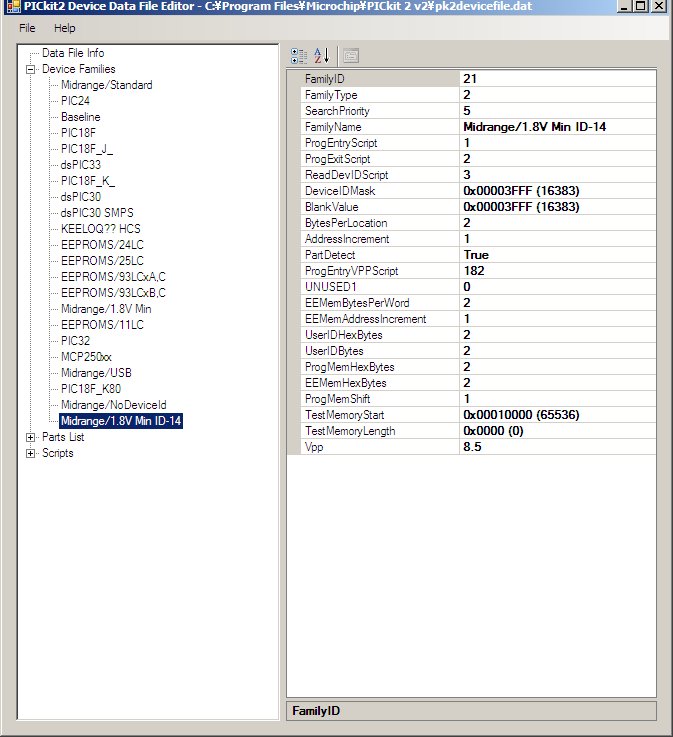Viewport: 673px width, 737px height.
Task: Select the EEPROMS/11LC family
Action: pos(102,325)
